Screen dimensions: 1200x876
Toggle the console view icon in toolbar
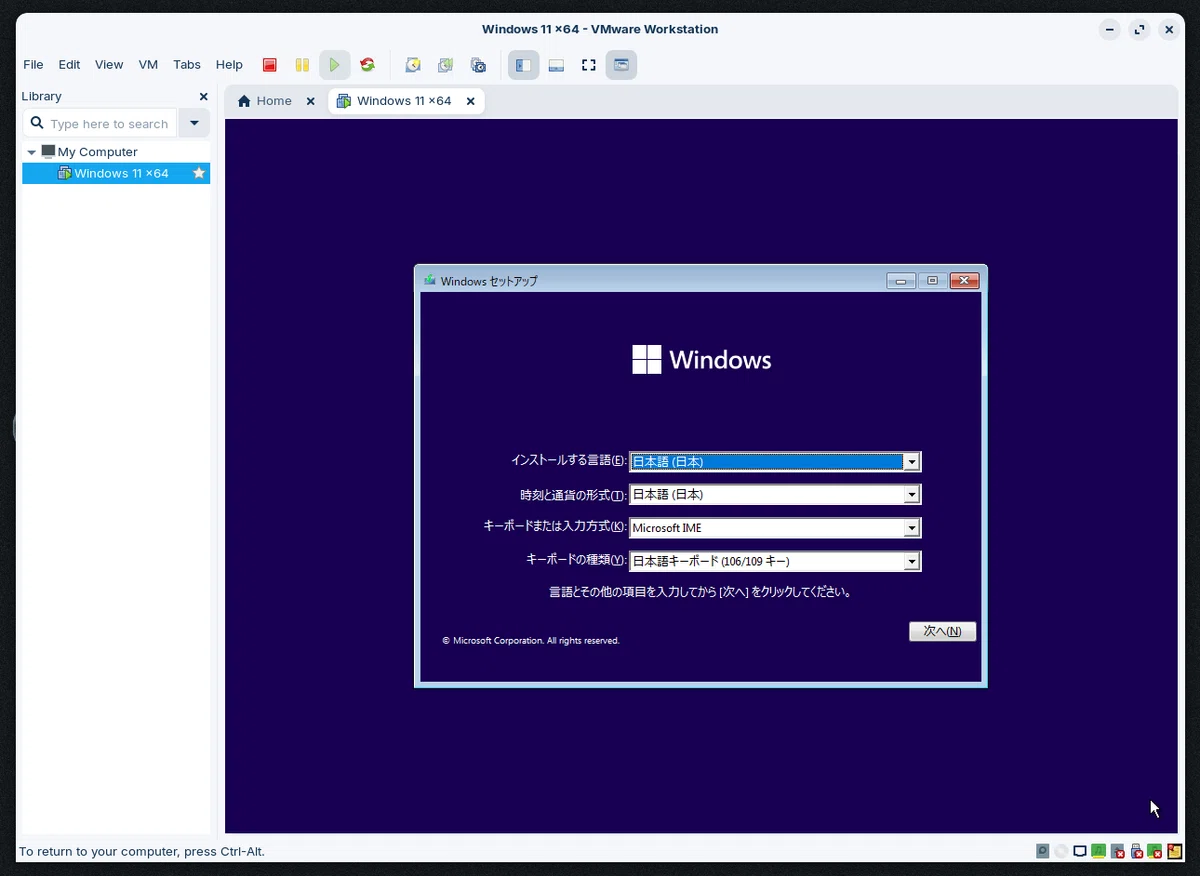621,65
